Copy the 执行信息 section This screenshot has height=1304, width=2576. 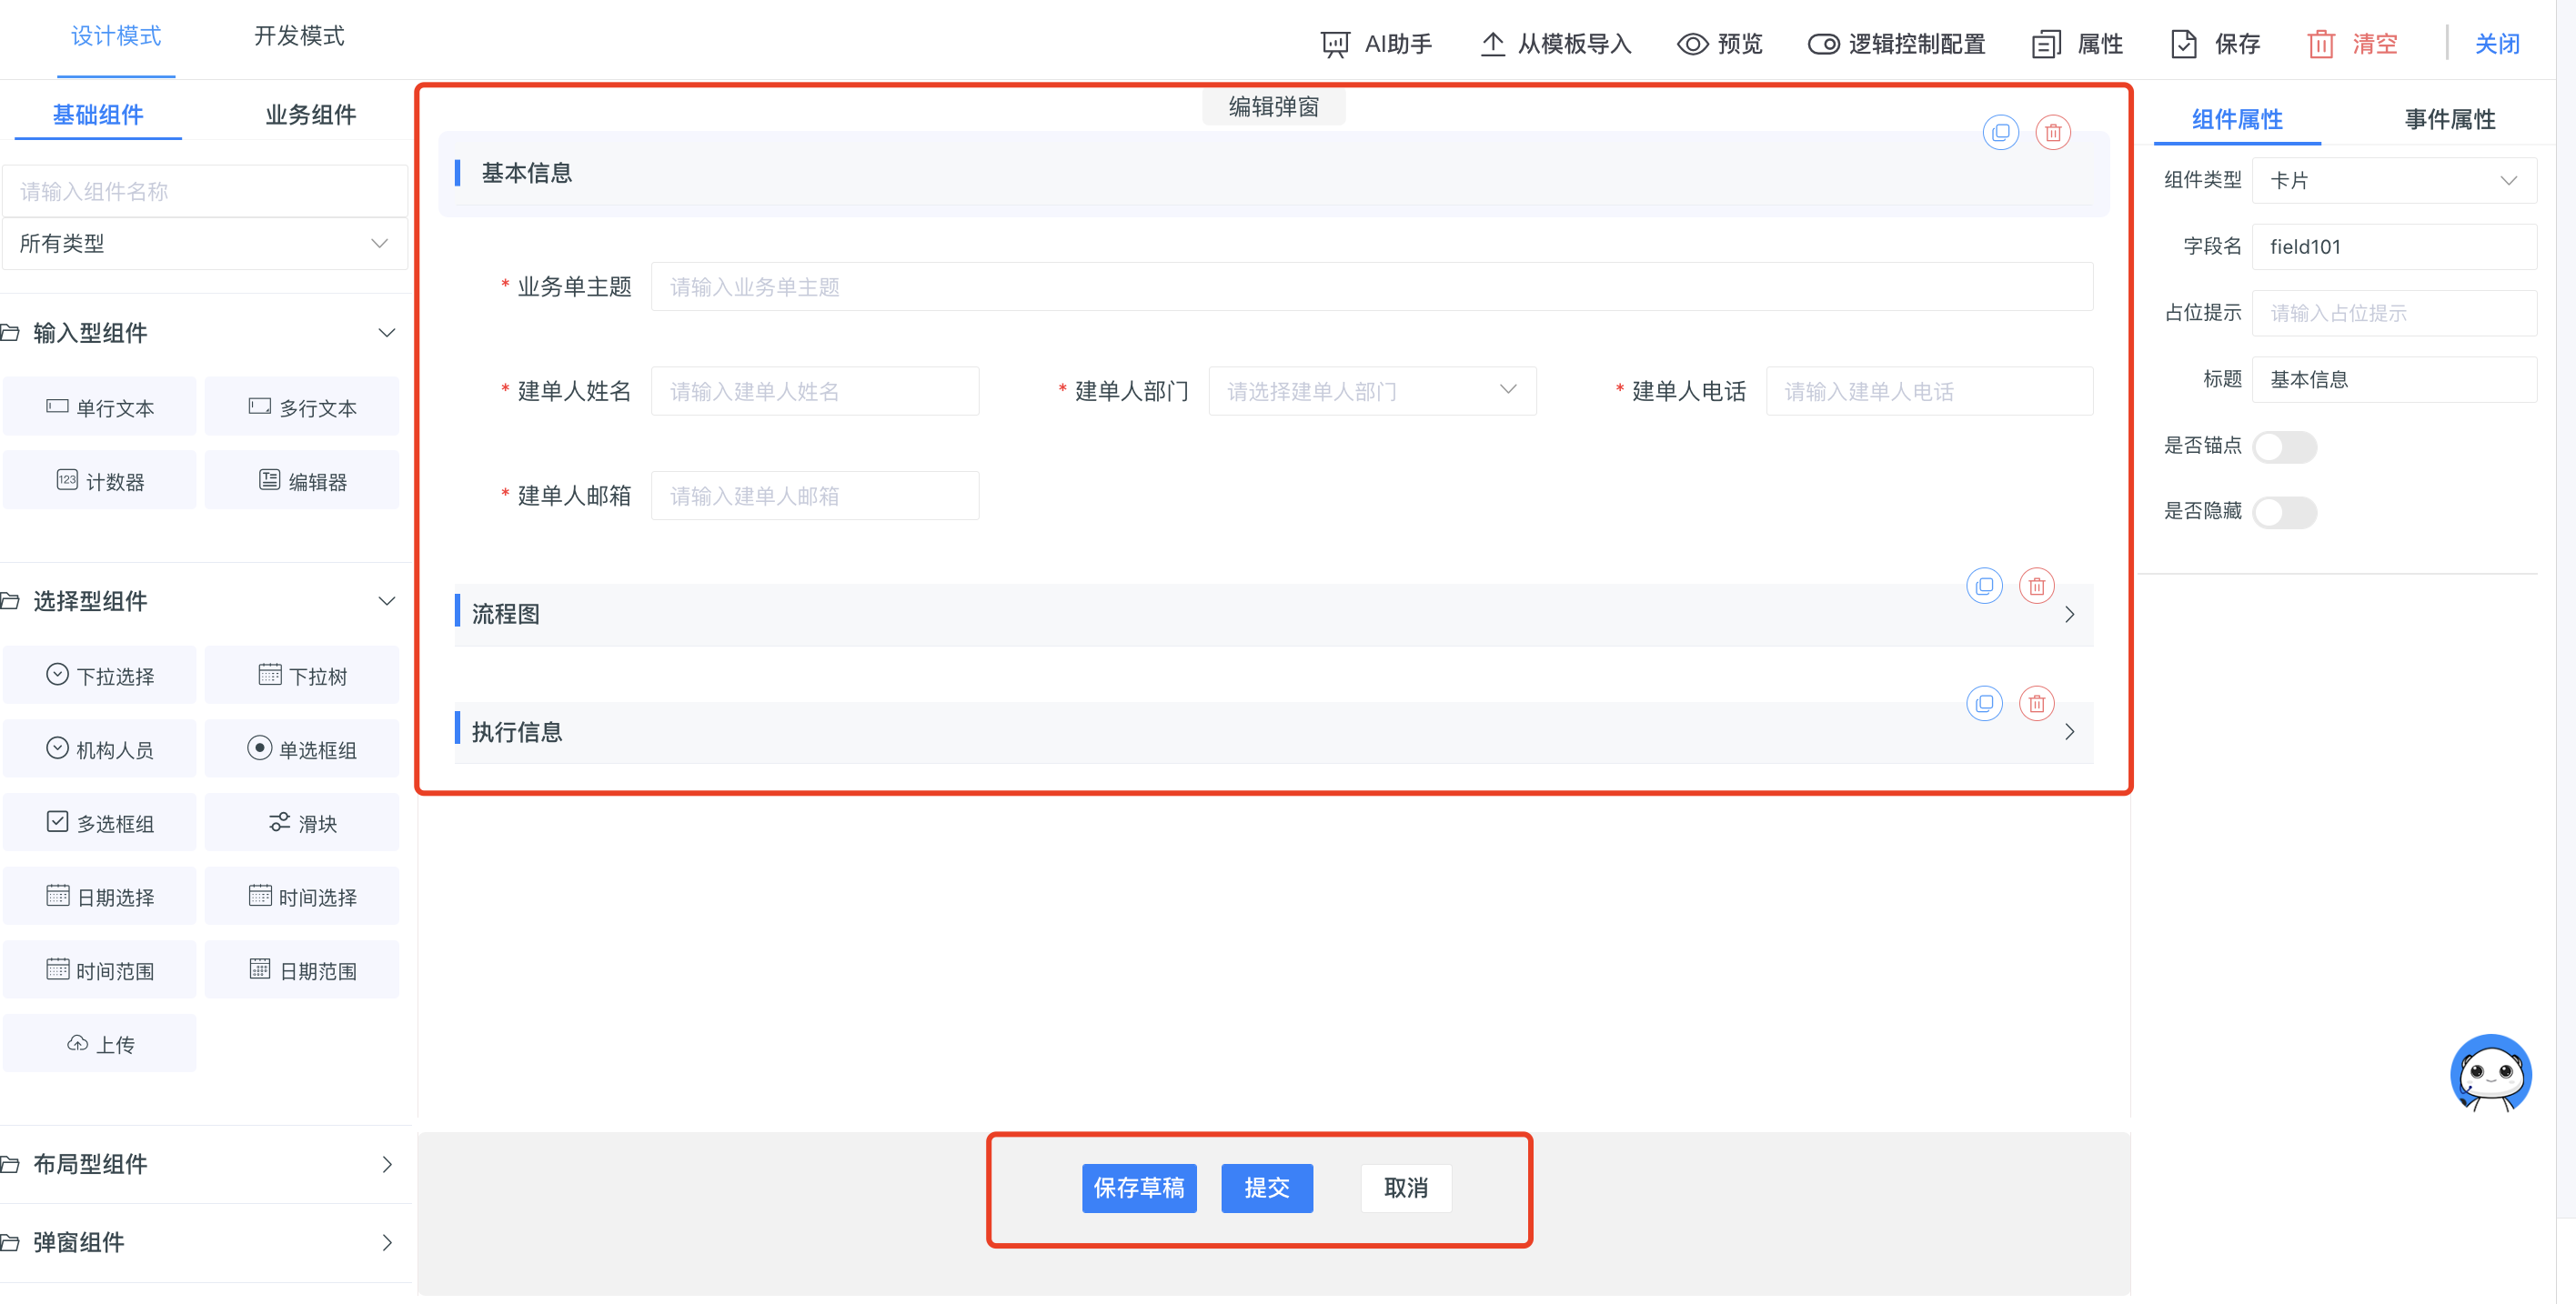1985,704
